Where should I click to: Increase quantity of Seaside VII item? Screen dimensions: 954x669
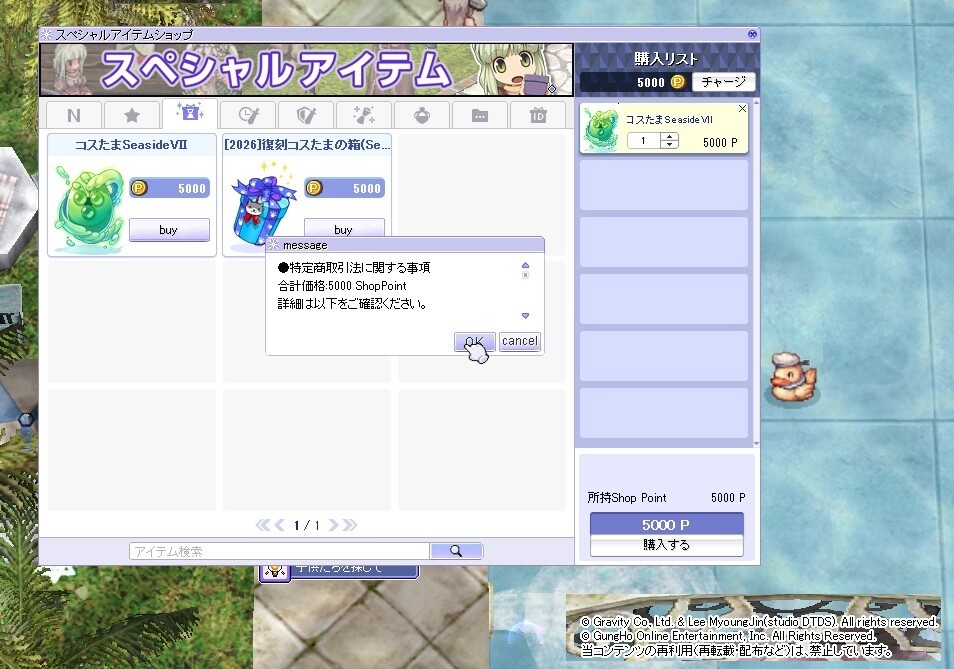coord(669,137)
